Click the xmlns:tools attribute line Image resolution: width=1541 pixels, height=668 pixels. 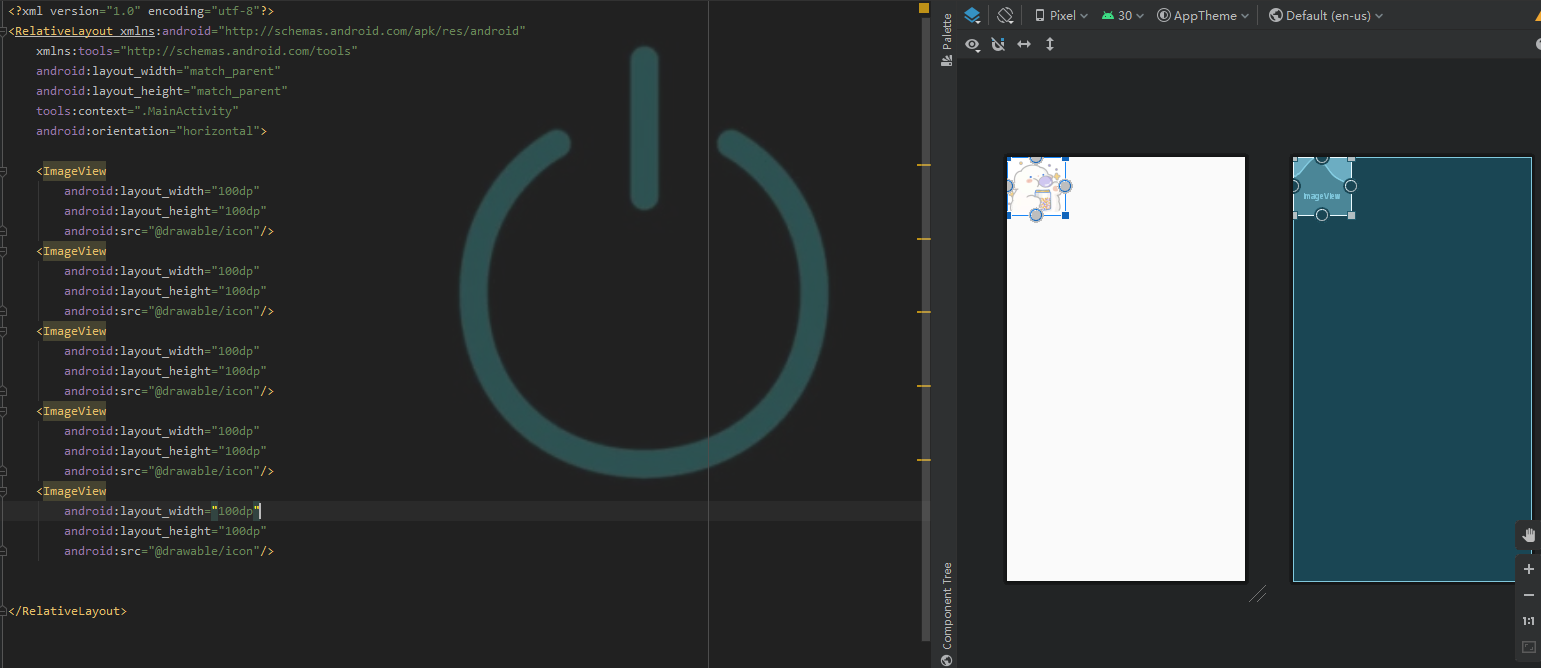tap(197, 51)
